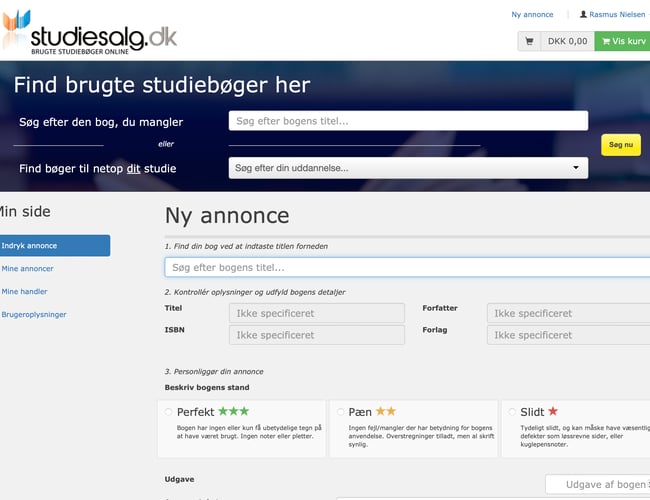Click the user icon beside Rasmus Nielsen
650x500 pixels.
coord(583,15)
